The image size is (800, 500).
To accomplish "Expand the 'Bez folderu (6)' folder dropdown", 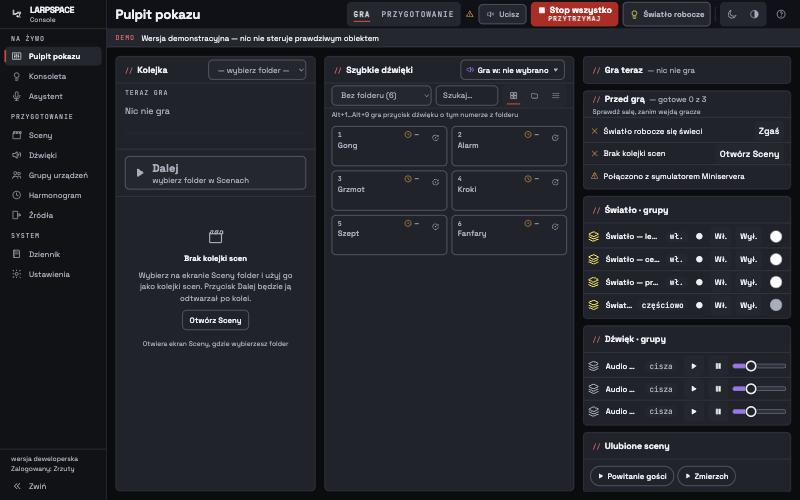I will (381, 95).
